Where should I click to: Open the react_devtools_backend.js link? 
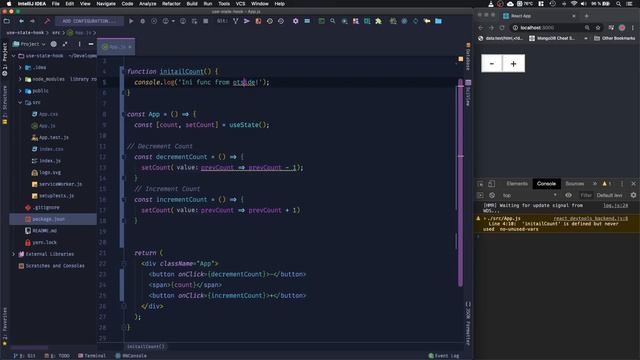pyautogui.click(x=591, y=219)
